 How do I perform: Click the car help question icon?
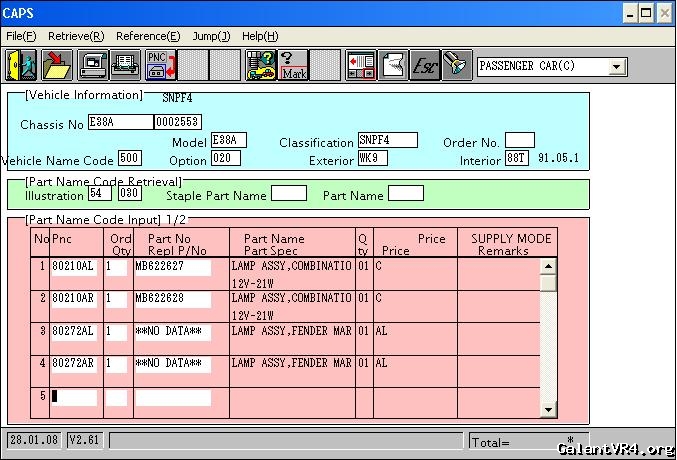259,65
